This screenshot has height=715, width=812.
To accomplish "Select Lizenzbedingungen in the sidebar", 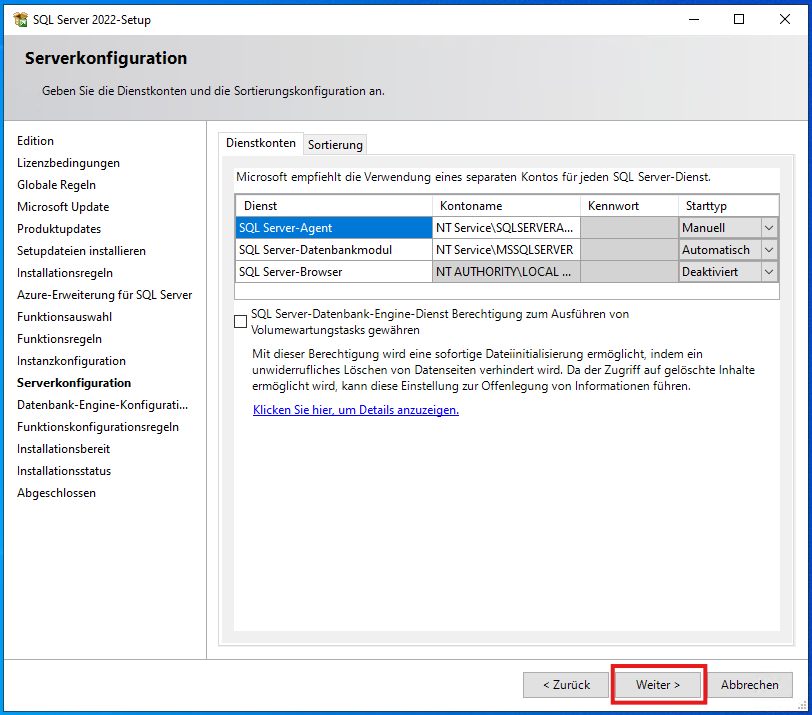I will (67, 162).
